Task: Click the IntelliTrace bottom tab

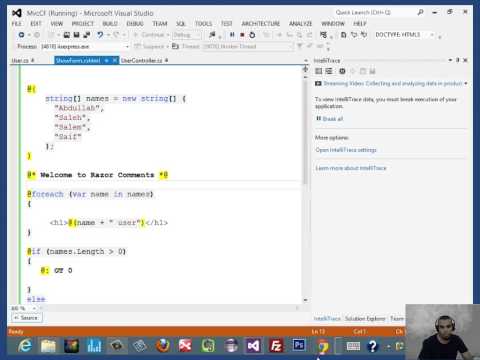Action: (x=327, y=319)
